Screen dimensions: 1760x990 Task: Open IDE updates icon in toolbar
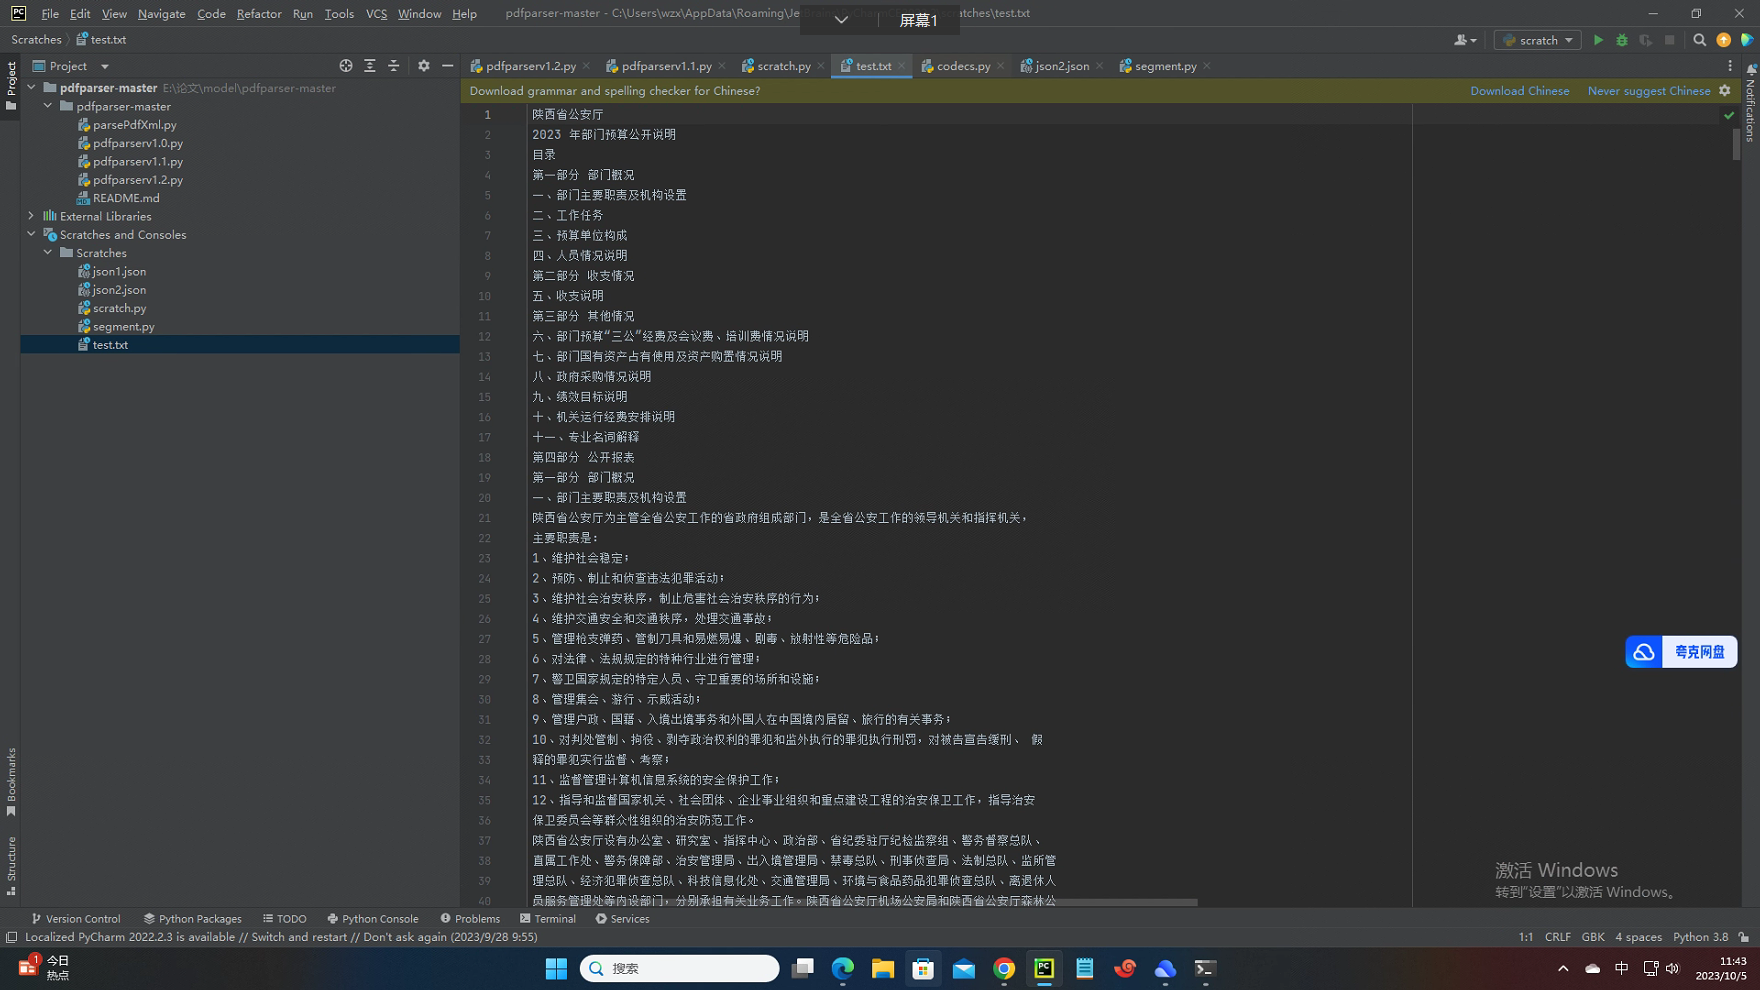[x=1724, y=40]
